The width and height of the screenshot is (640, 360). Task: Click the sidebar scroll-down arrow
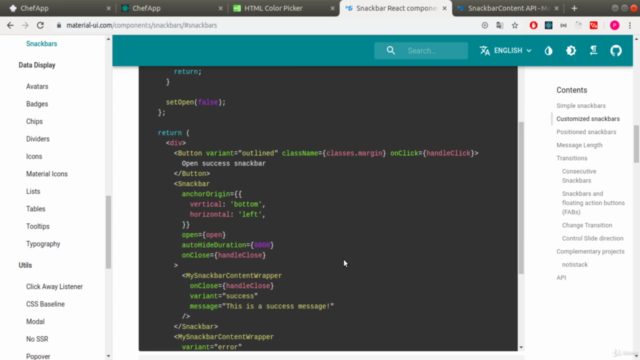(108, 356)
